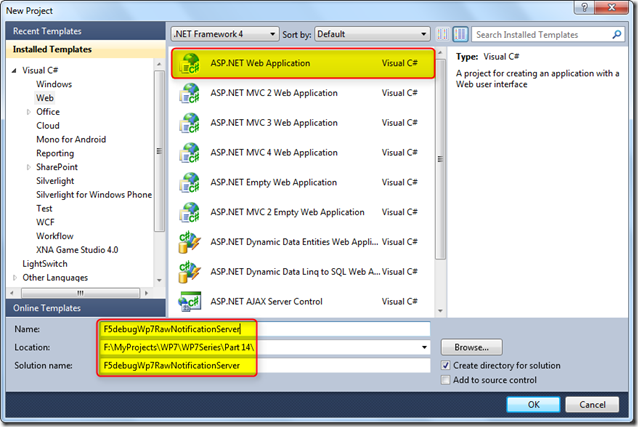Click the ASP.NET AJAX Server Control icon
The width and height of the screenshot is (638, 427).
point(190,301)
